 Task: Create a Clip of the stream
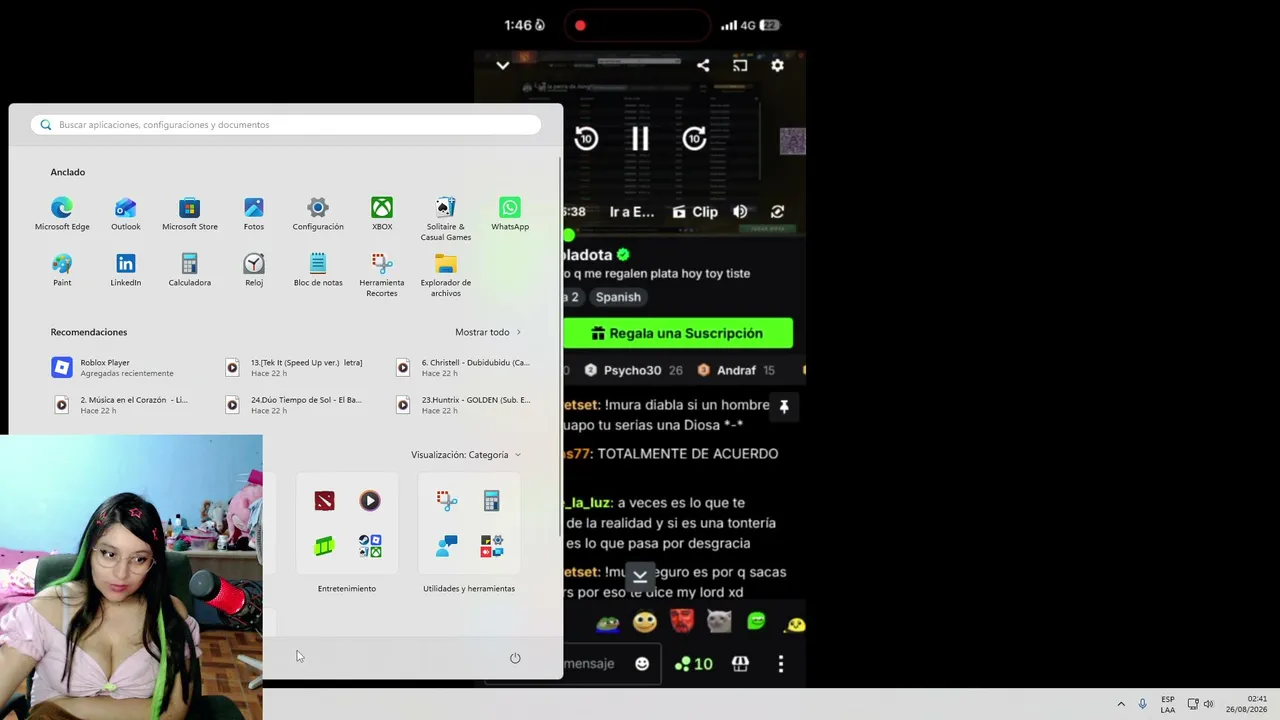(695, 212)
